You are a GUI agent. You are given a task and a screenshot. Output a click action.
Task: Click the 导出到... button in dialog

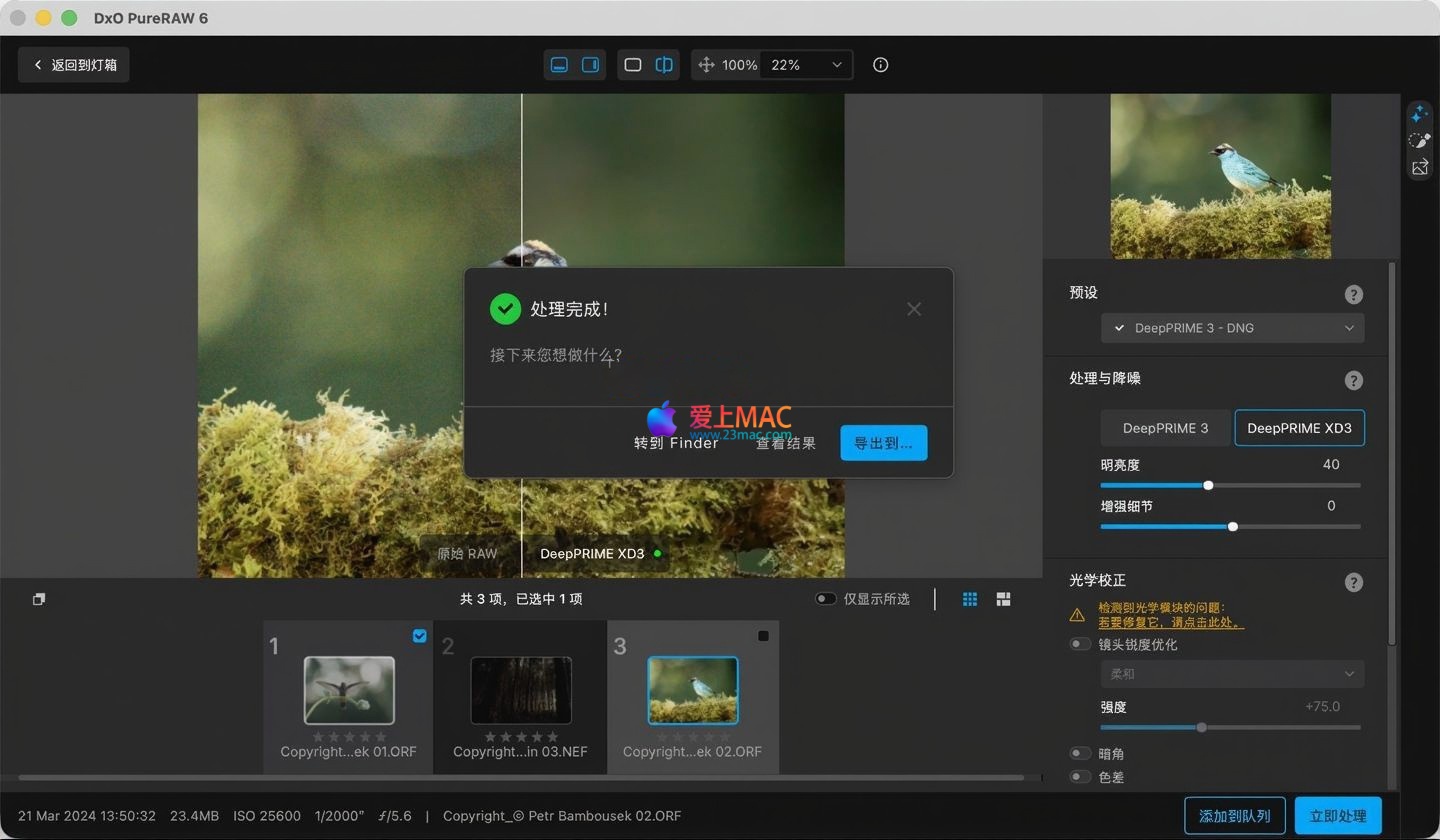(883, 443)
